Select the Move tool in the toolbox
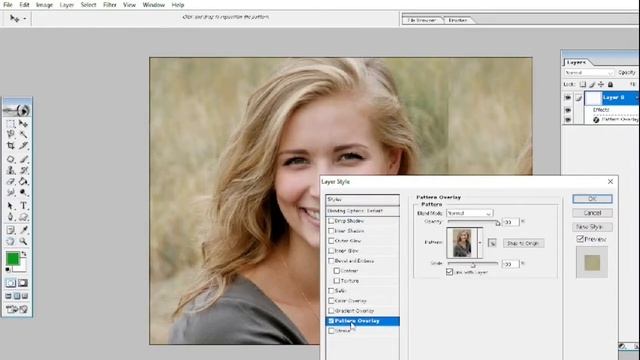640x360 pixels. (x=23, y=123)
